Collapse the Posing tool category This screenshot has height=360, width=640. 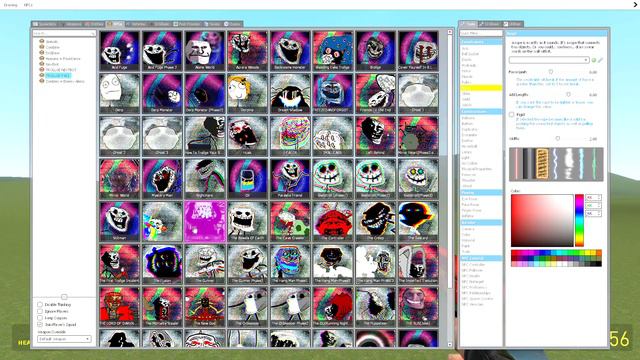(481, 192)
